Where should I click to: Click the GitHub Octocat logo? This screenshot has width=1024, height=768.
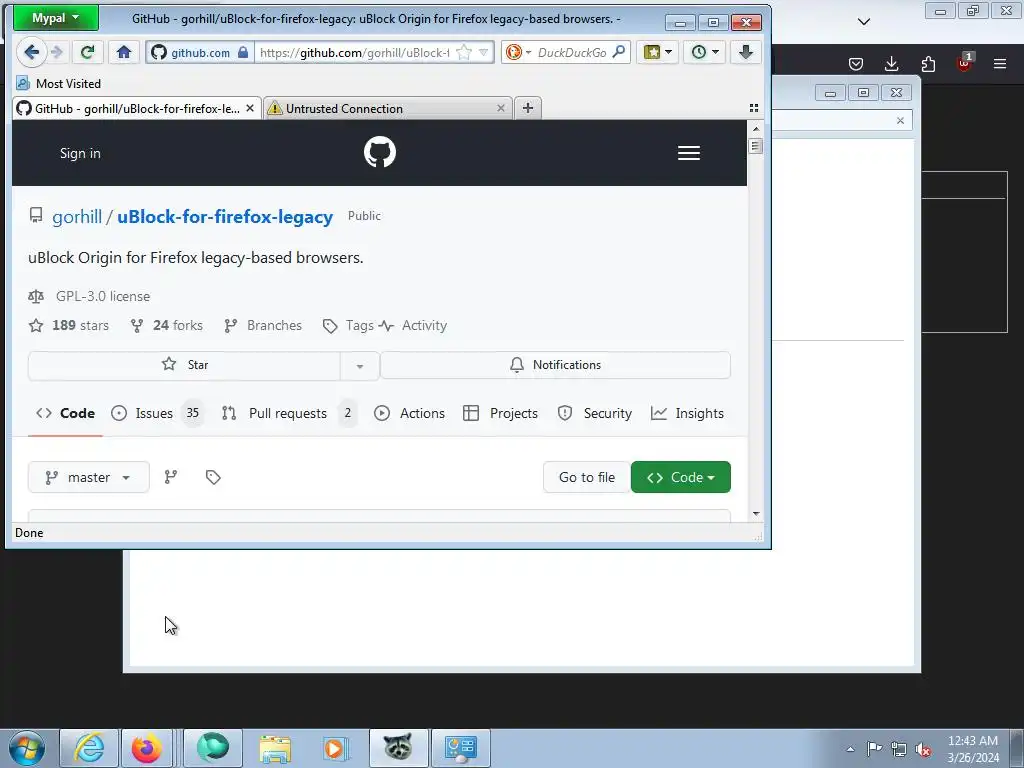pos(379,152)
